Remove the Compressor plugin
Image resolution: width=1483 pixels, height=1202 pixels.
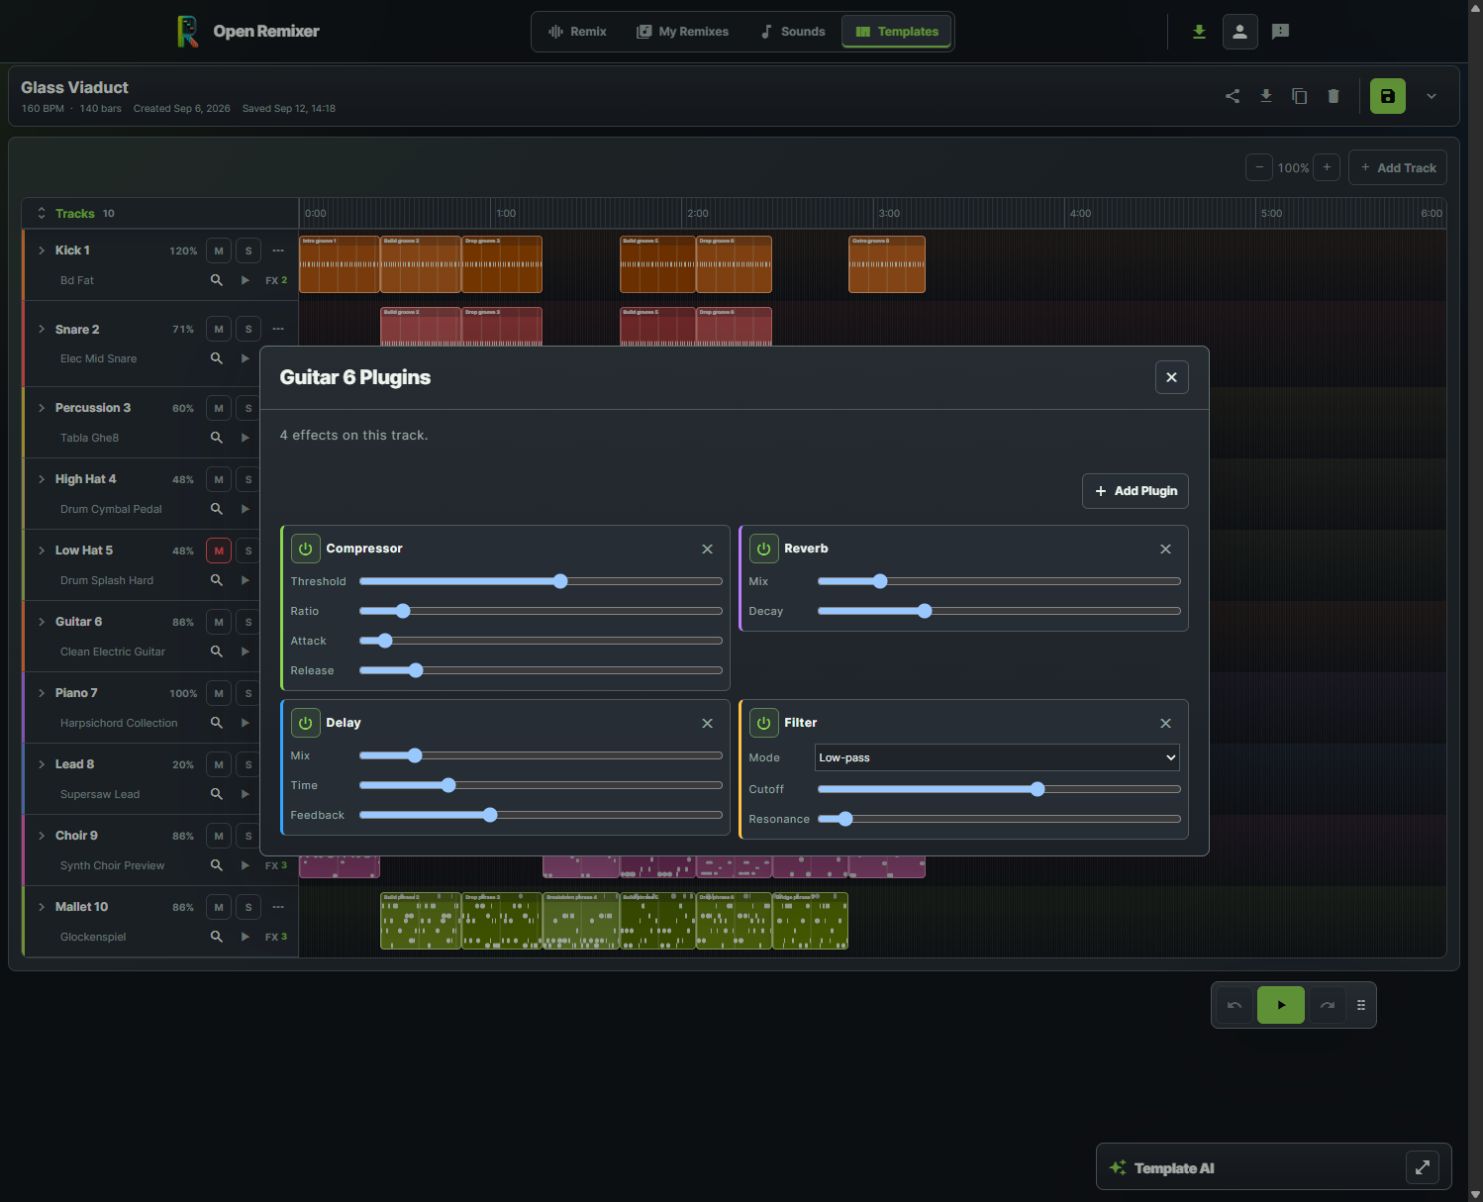(x=707, y=549)
